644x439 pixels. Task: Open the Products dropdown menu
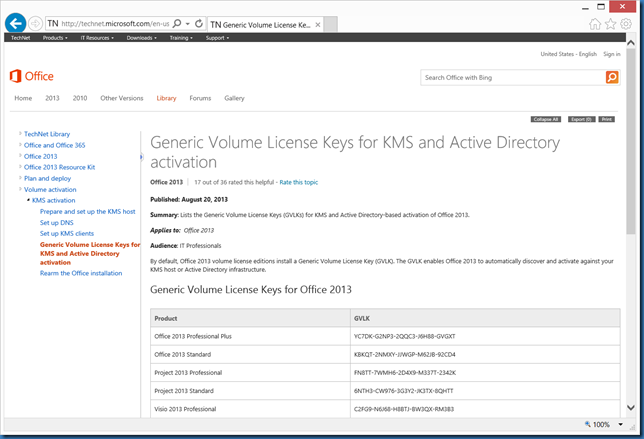coord(55,38)
